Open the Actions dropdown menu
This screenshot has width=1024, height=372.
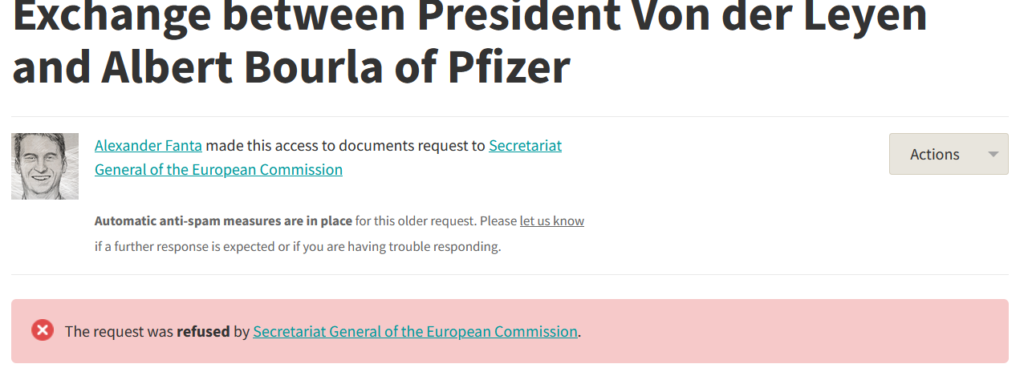[948, 154]
